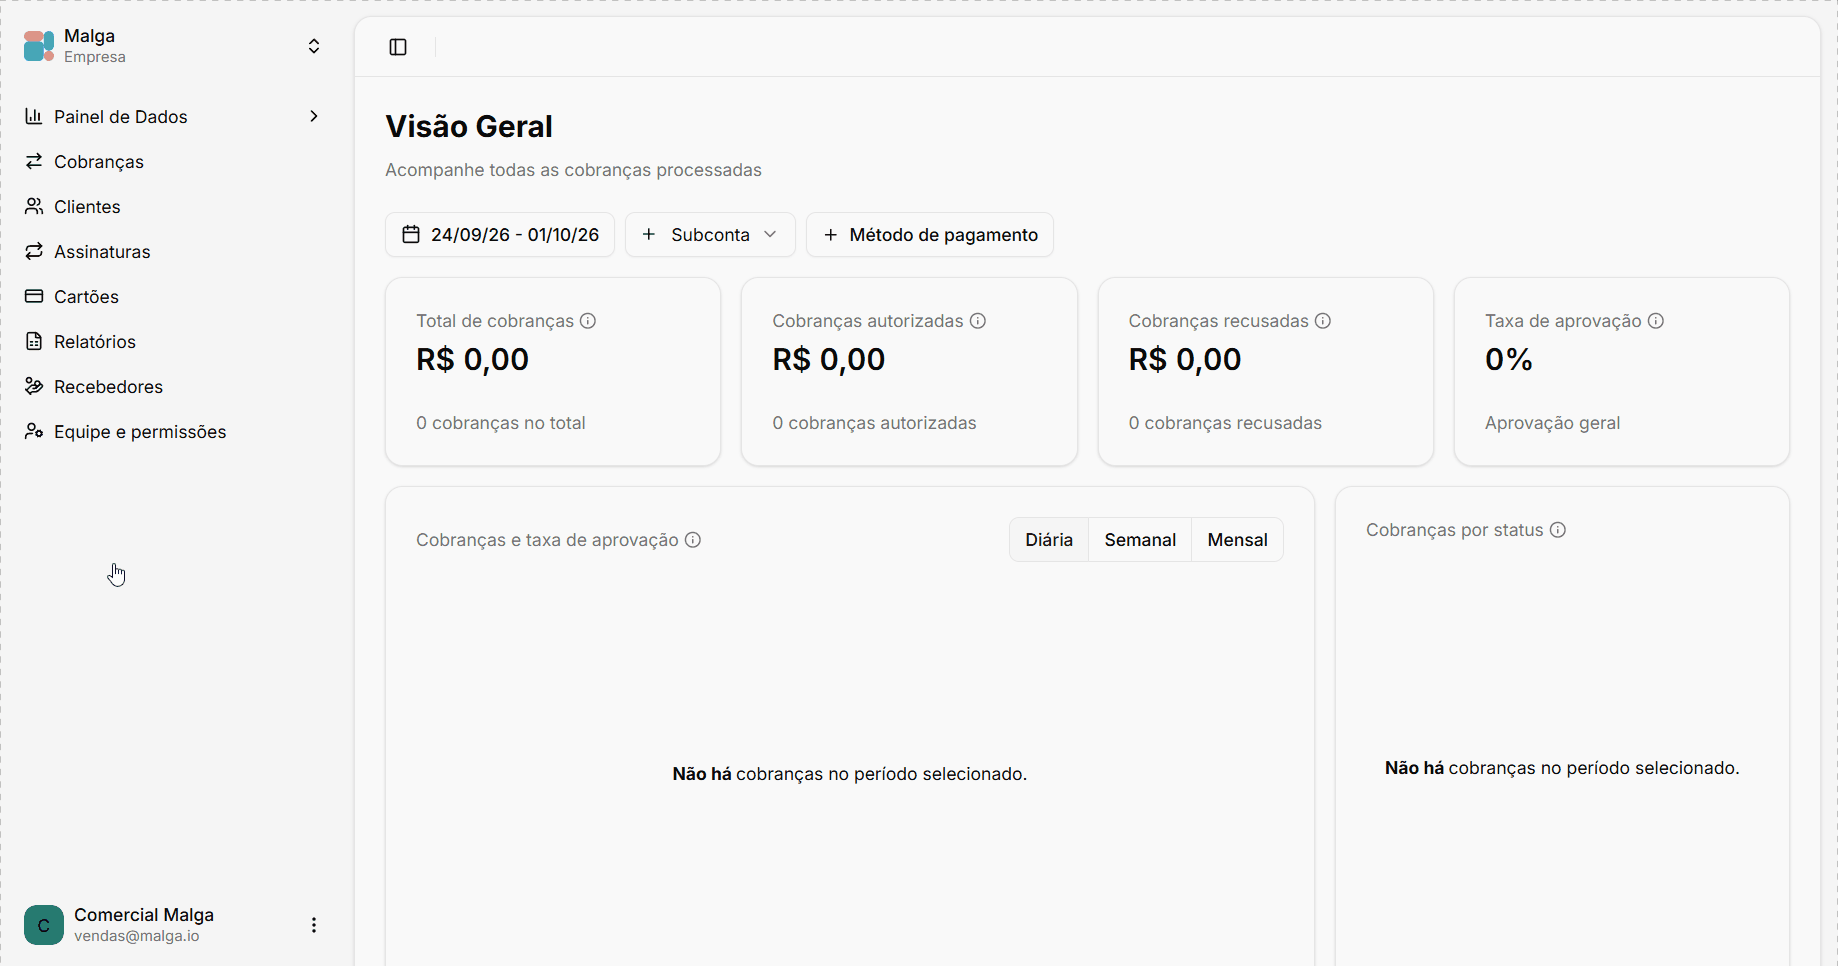Click 'Aprovação geral' text

(1552, 423)
